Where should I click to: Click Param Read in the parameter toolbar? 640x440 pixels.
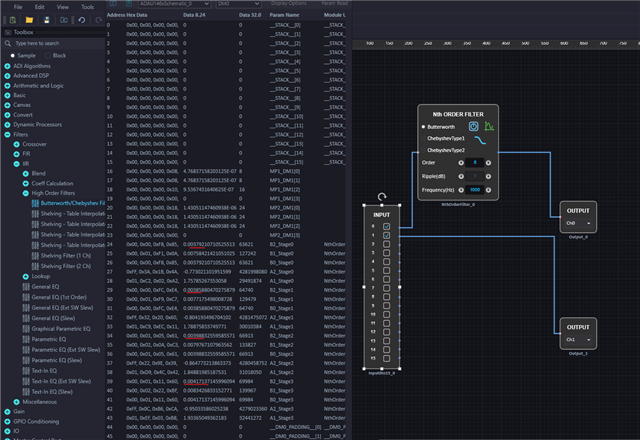(335, 3)
